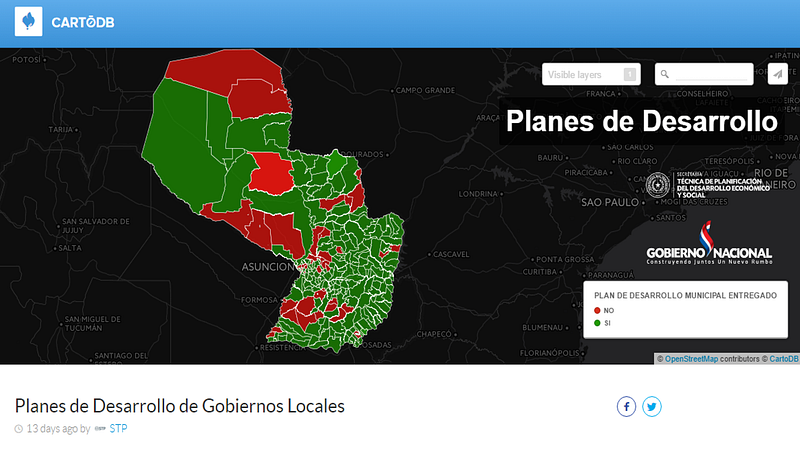Open the STP author profile link

[x=118, y=429]
